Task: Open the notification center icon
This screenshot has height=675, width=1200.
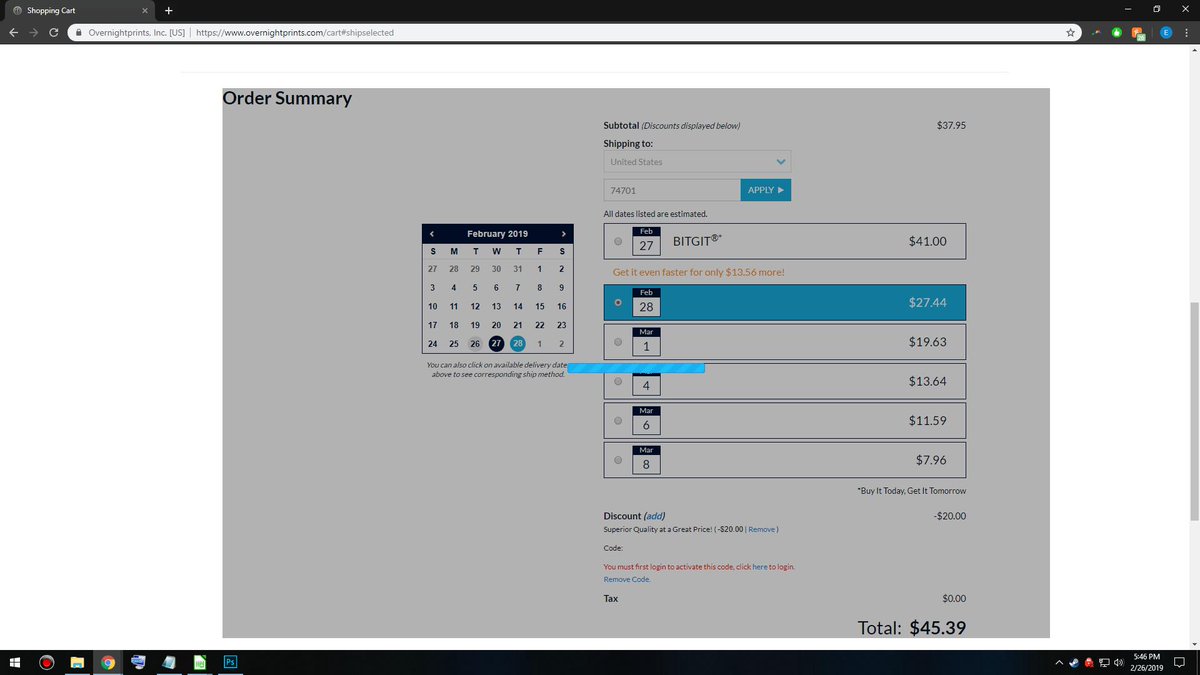Action: pyautogui.click(x=1181, y=663)
